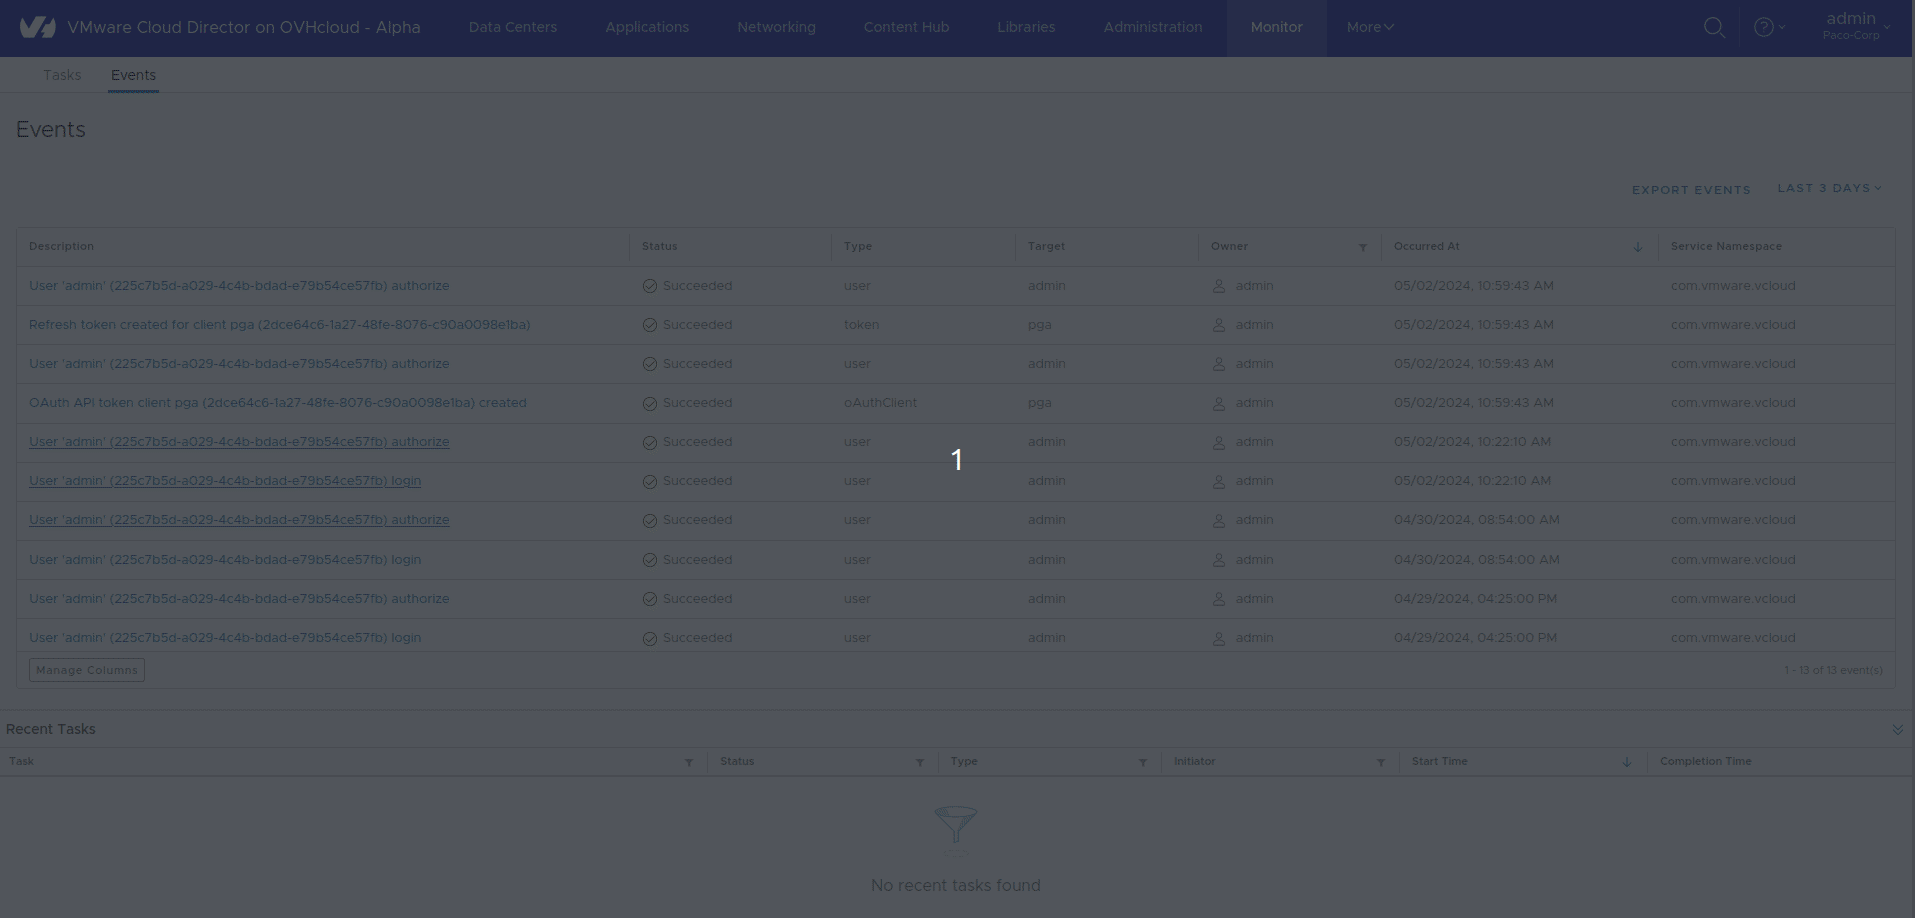Open the Last 3 Days dropdown

(1829, 188)
